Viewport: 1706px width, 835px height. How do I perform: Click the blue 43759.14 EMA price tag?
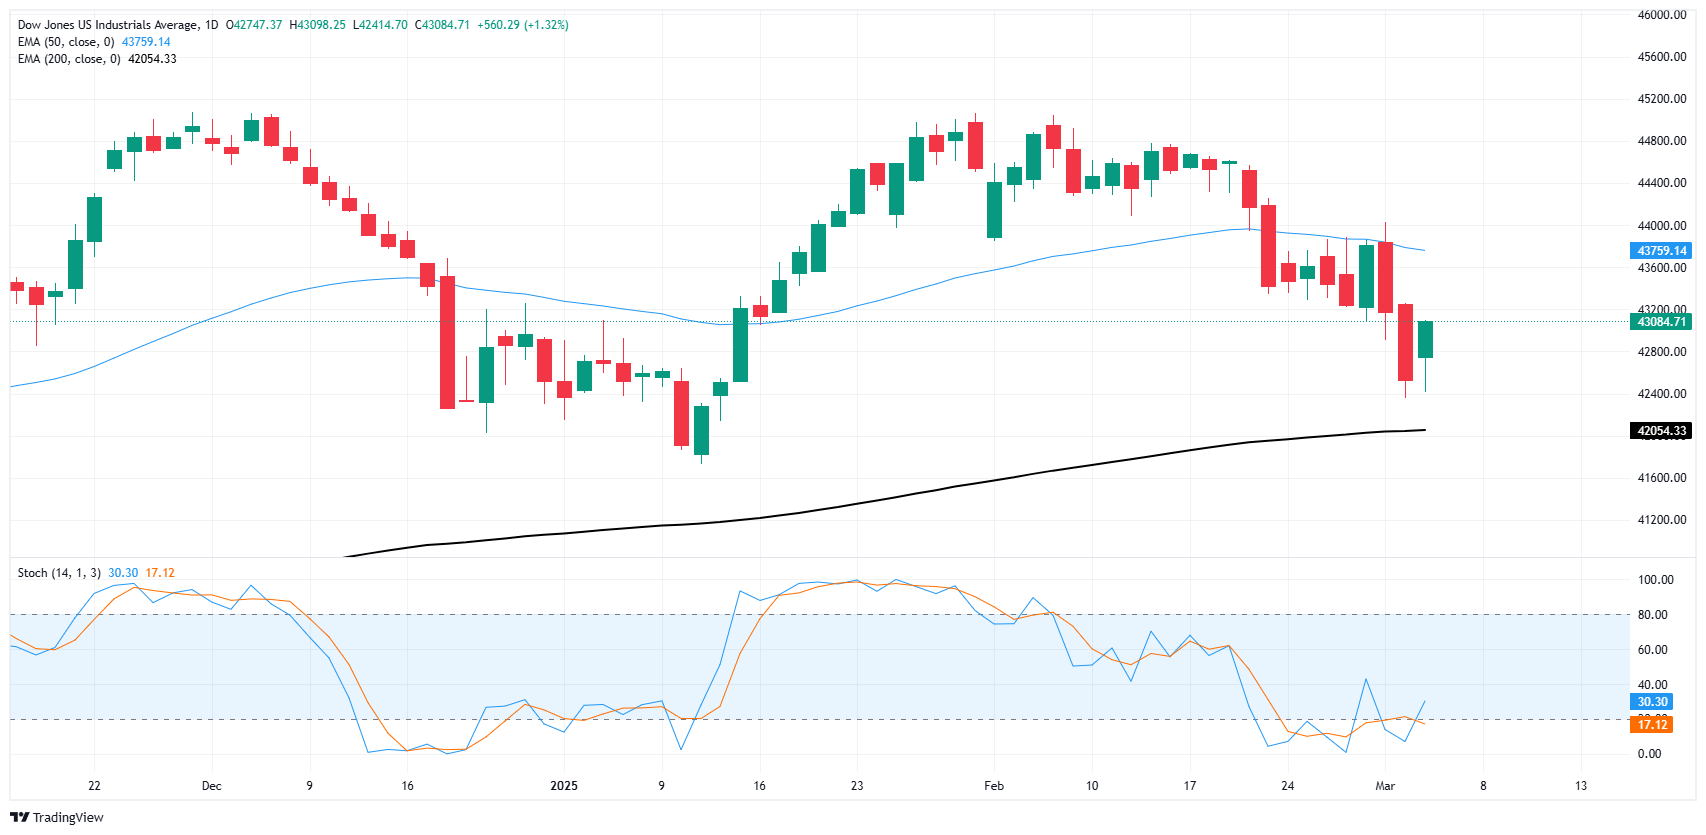pos(1661,251)
